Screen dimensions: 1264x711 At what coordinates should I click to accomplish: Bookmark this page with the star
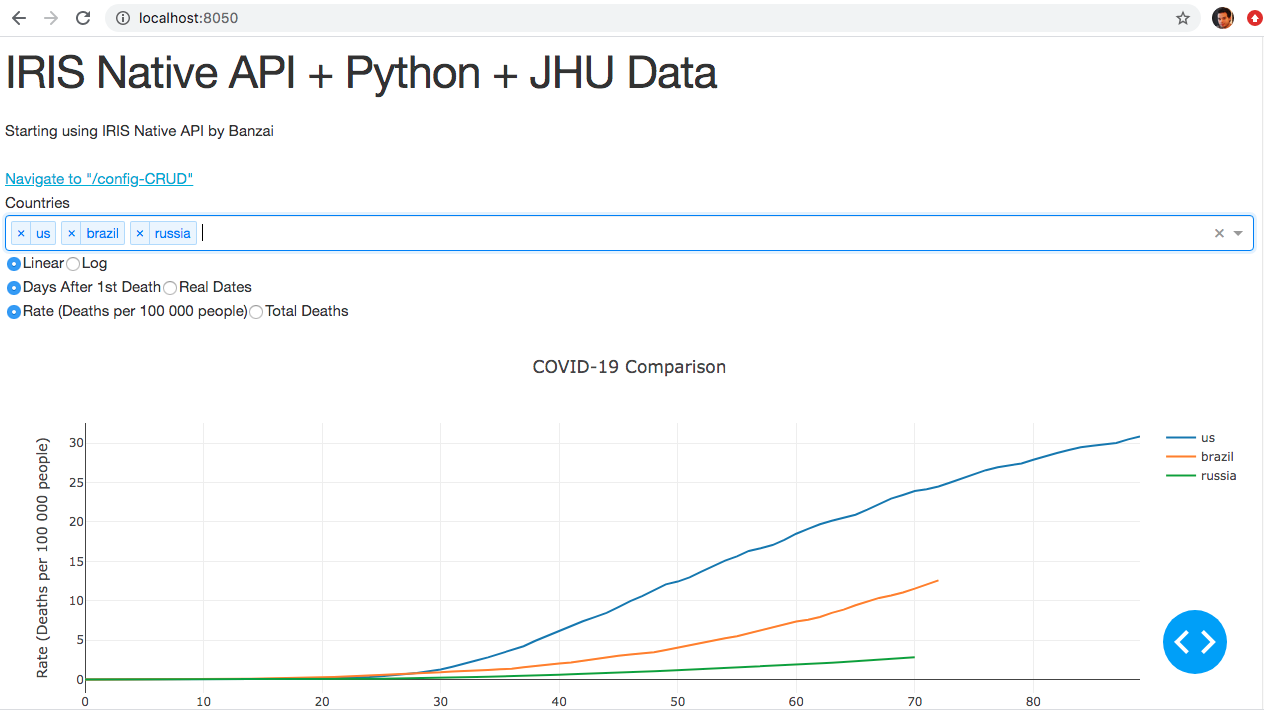[x=1183, y=18]
